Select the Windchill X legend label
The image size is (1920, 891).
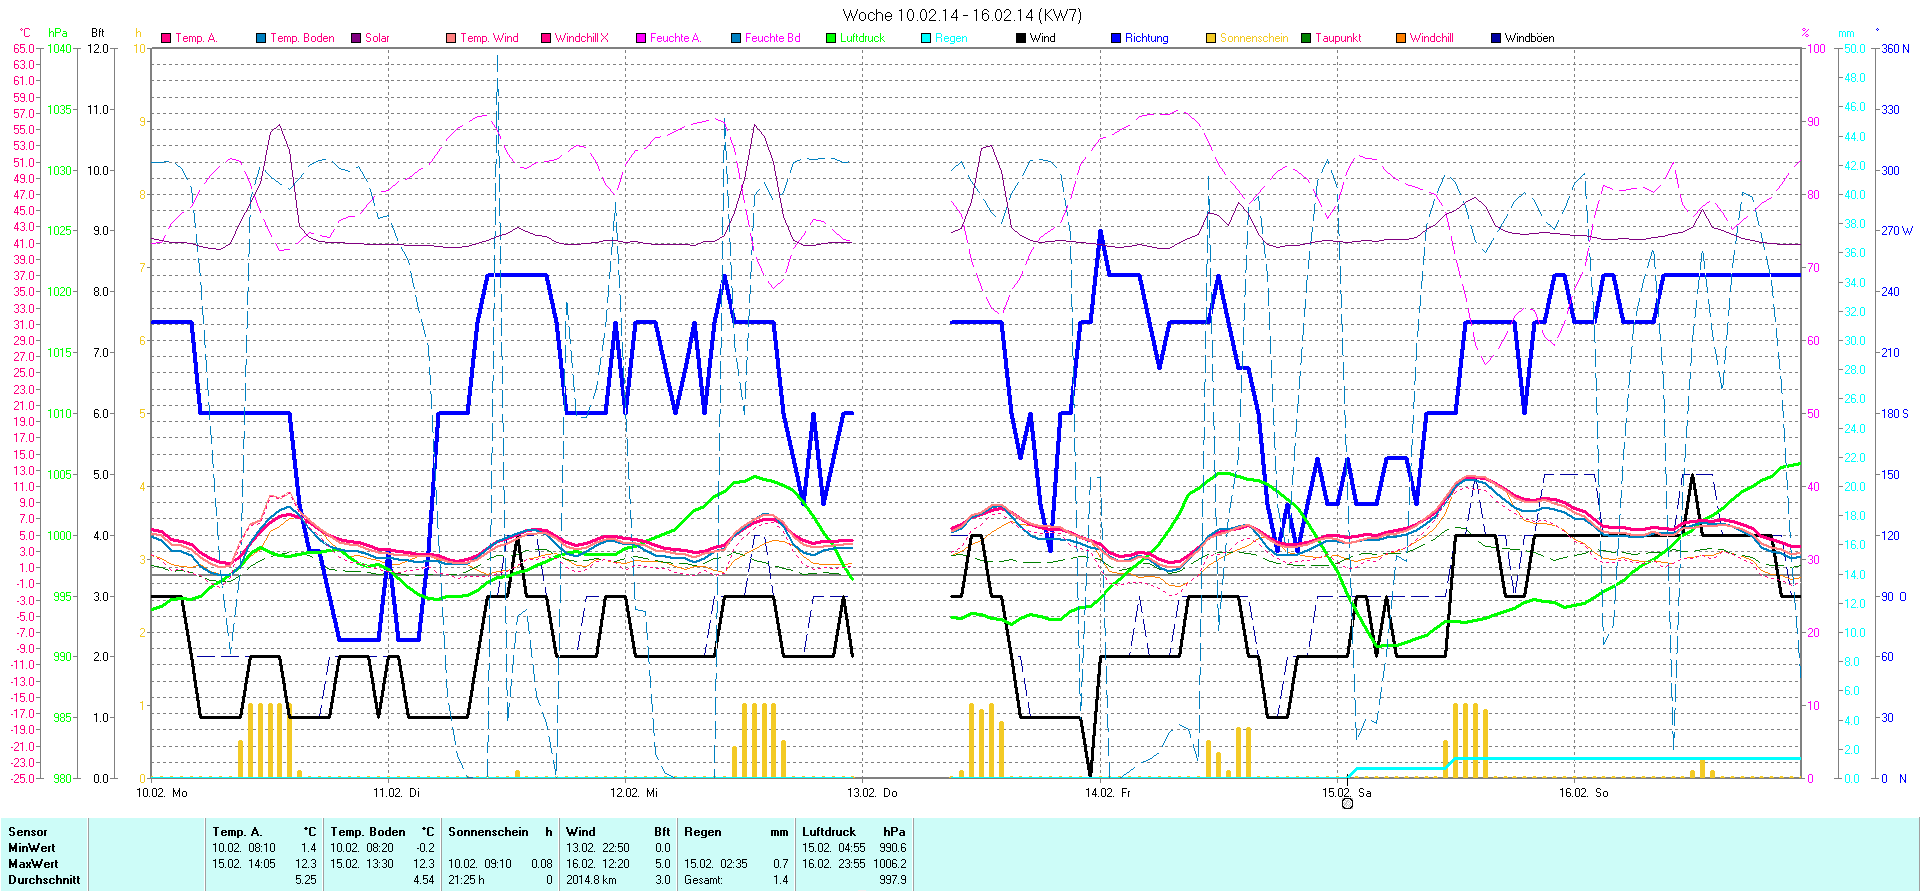click(581, 38)
